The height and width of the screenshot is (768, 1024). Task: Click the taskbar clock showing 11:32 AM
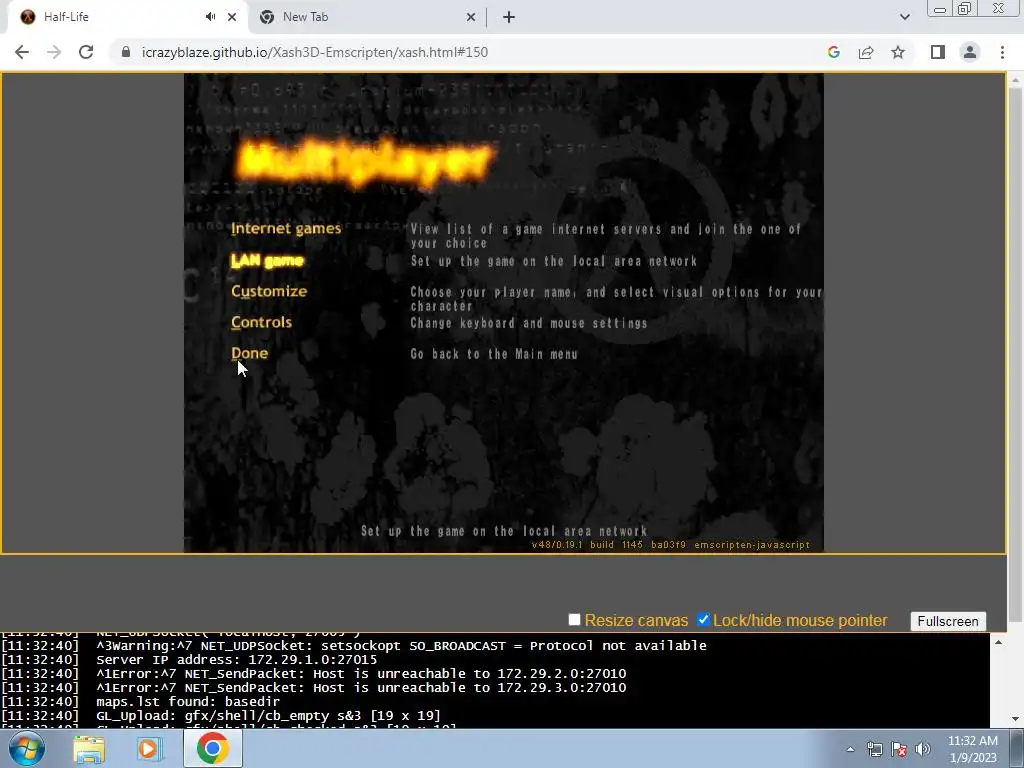coord(972,749)
